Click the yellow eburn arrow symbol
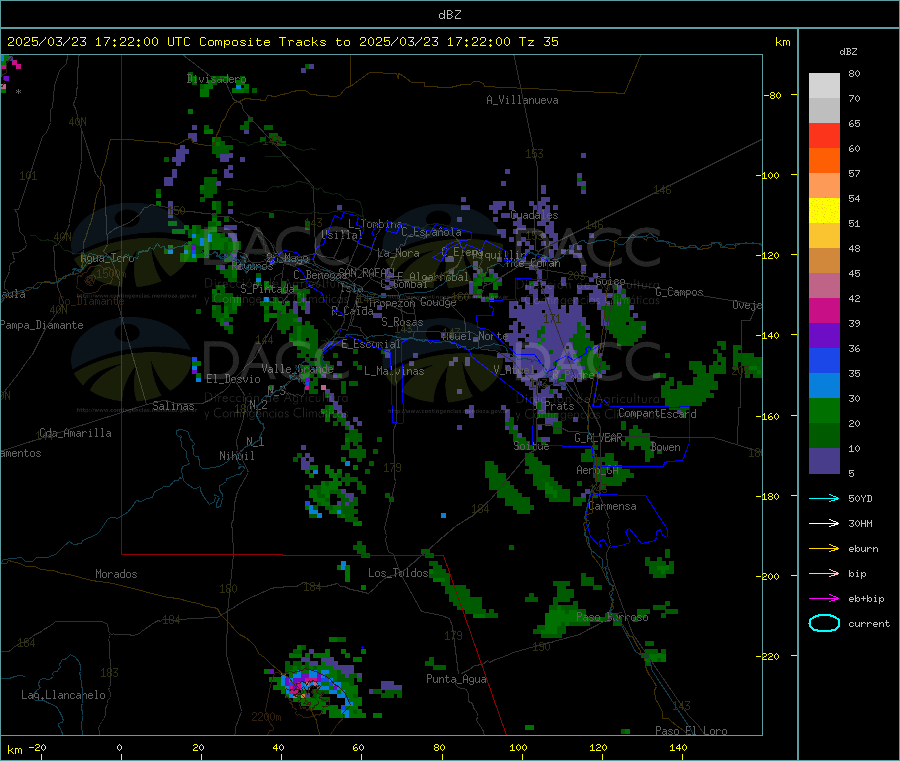900x761 pixels. pyautogui.click(x=824, y=549)
